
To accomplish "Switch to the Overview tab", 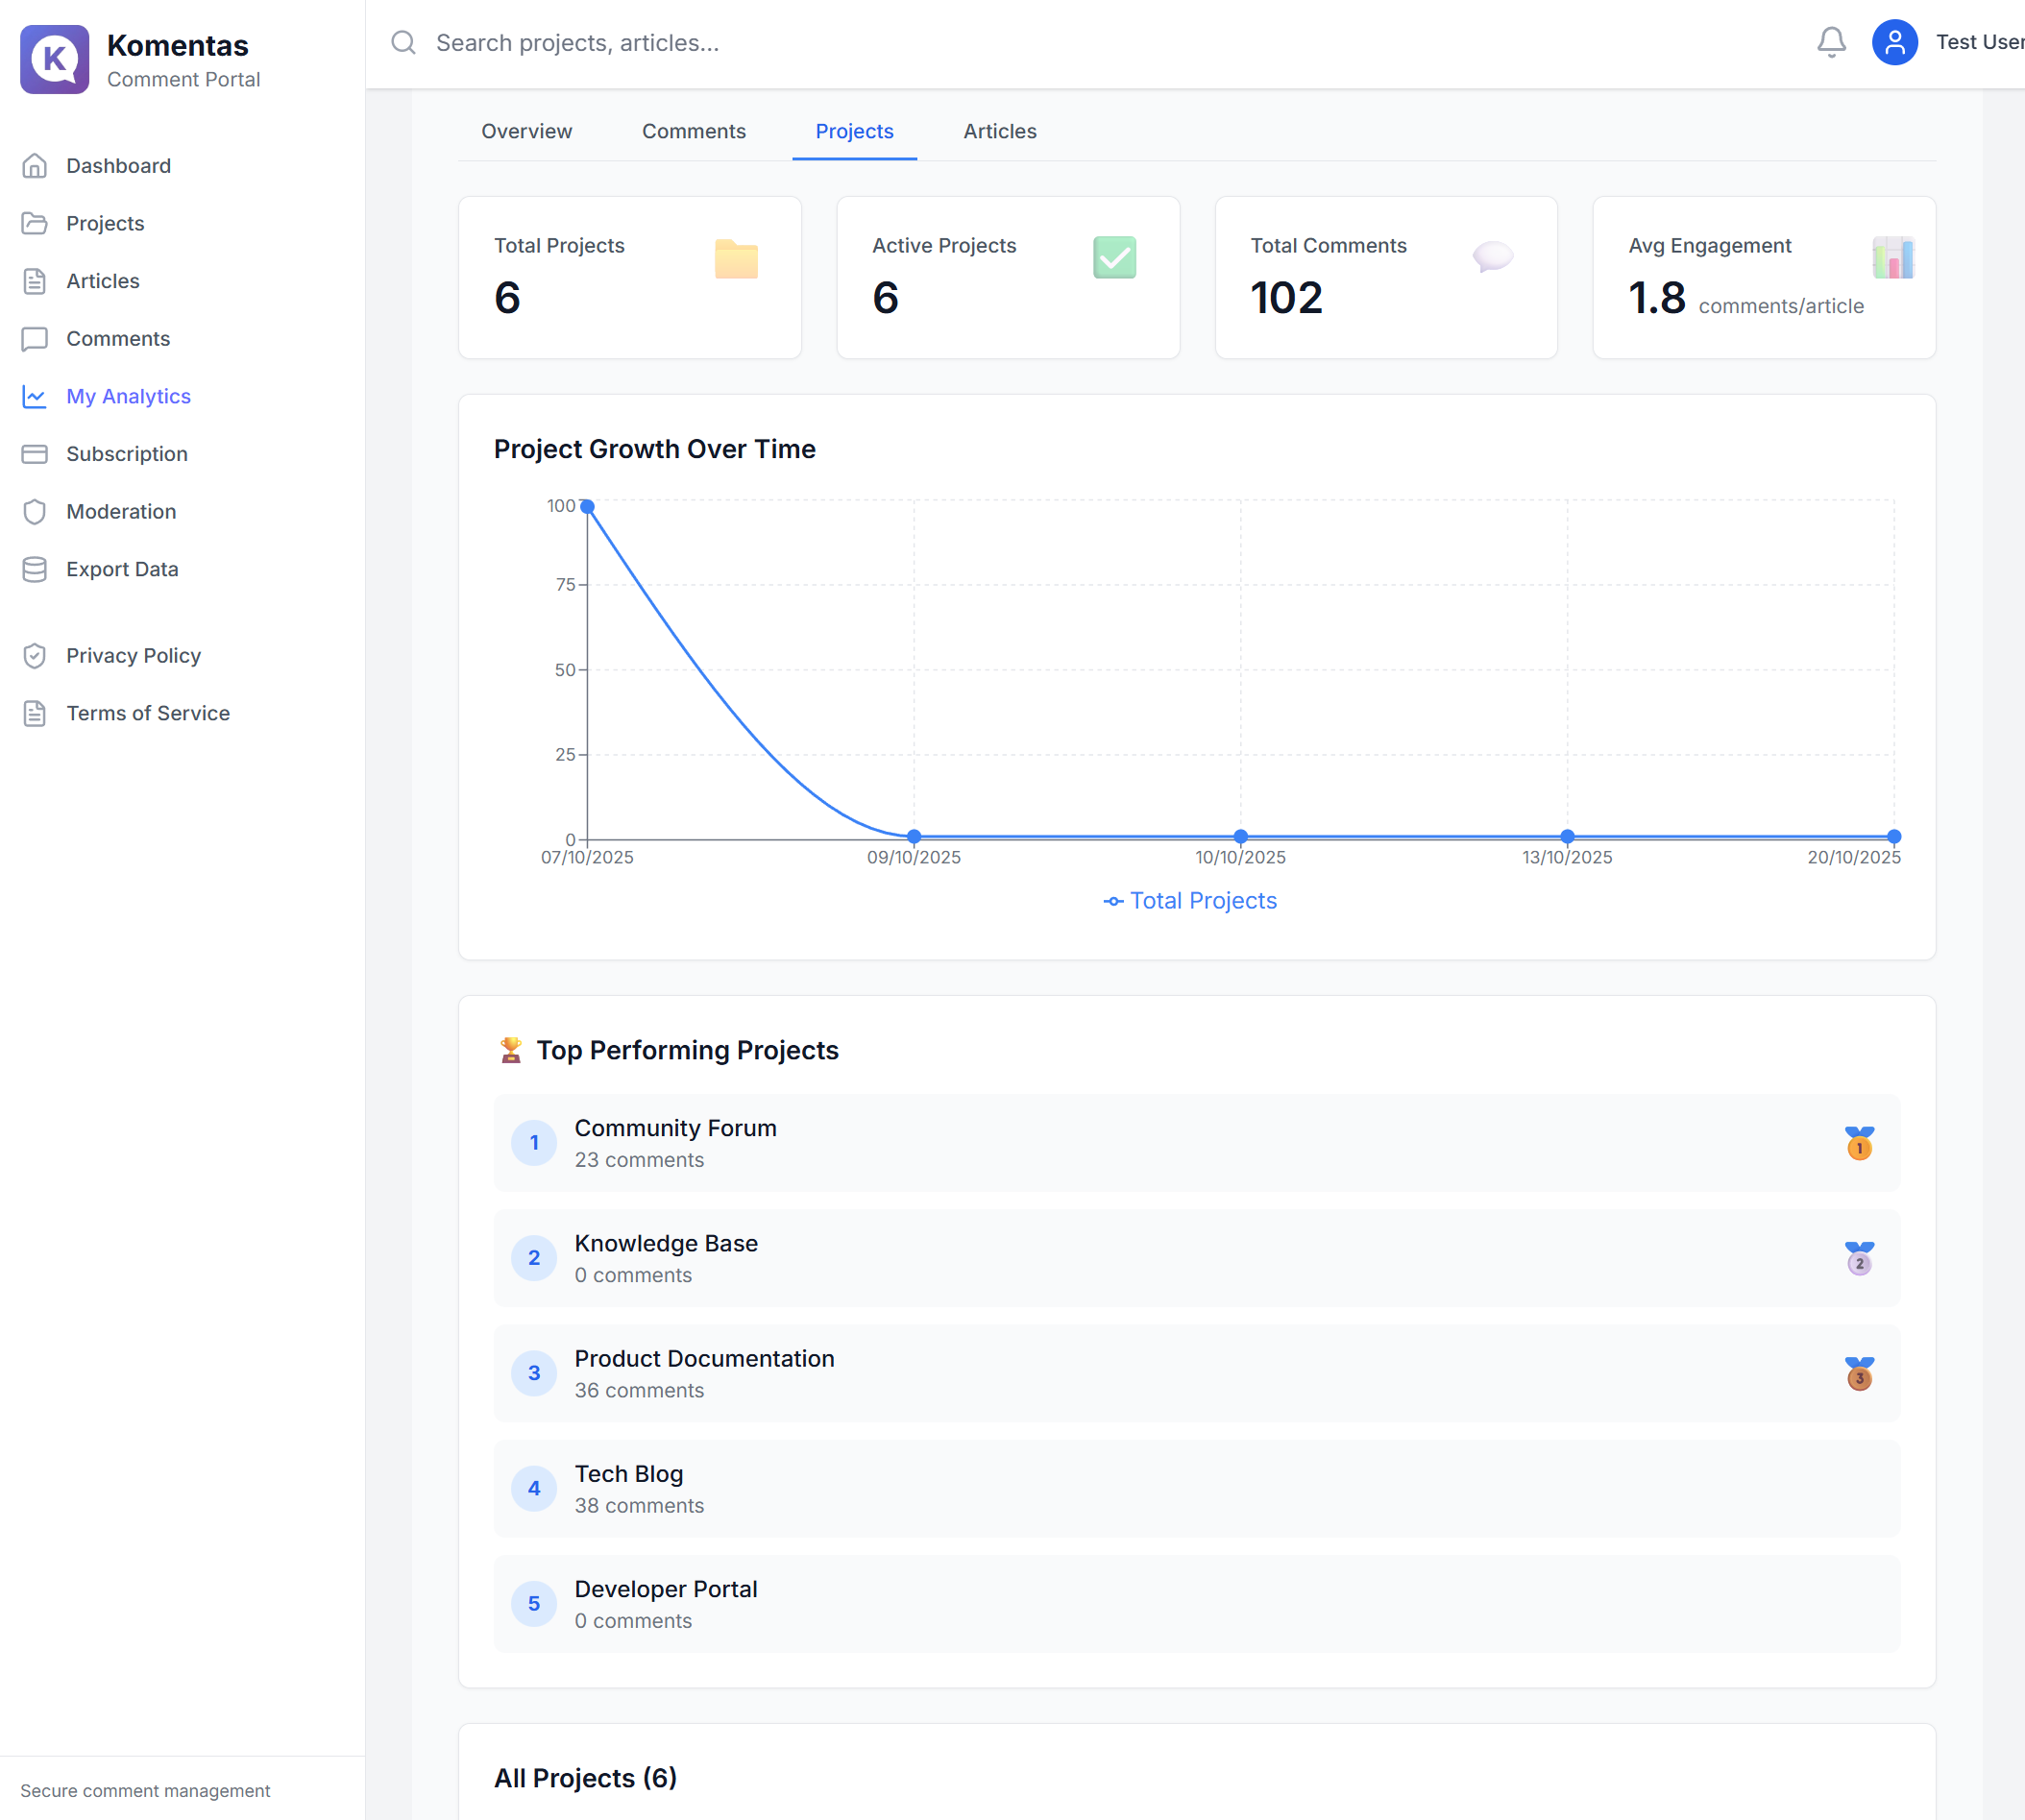I will 526,131.
